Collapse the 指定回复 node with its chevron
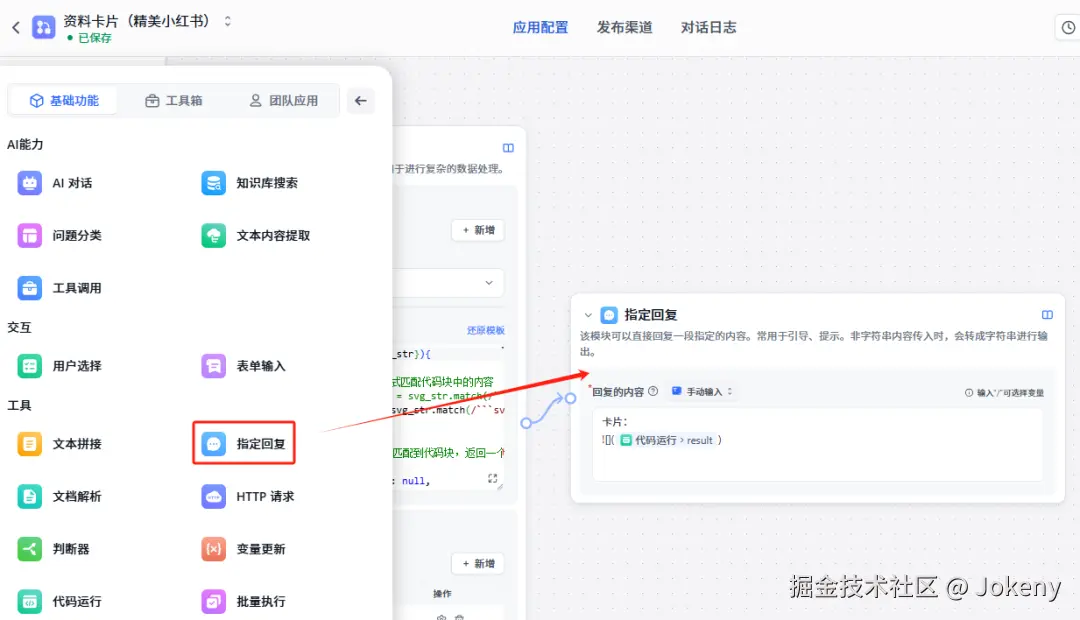 click(x=588, y=316)
